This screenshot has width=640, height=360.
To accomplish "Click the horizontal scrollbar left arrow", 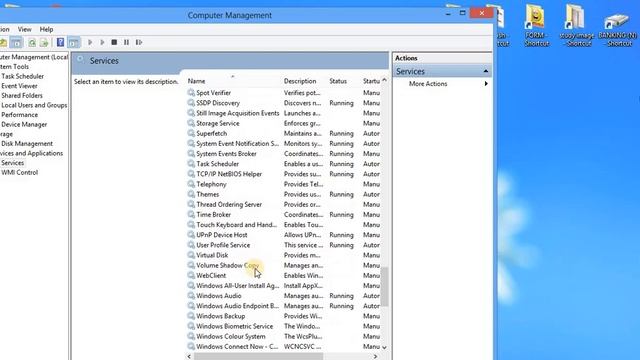I will pyautogui.click(x=189, y=356).
